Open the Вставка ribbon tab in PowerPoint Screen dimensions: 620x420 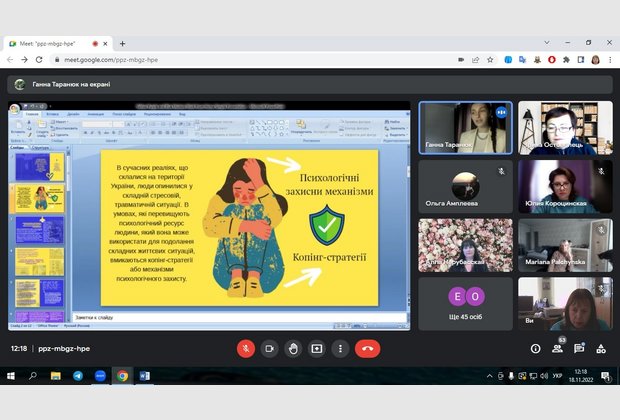(x=52, y=114)
